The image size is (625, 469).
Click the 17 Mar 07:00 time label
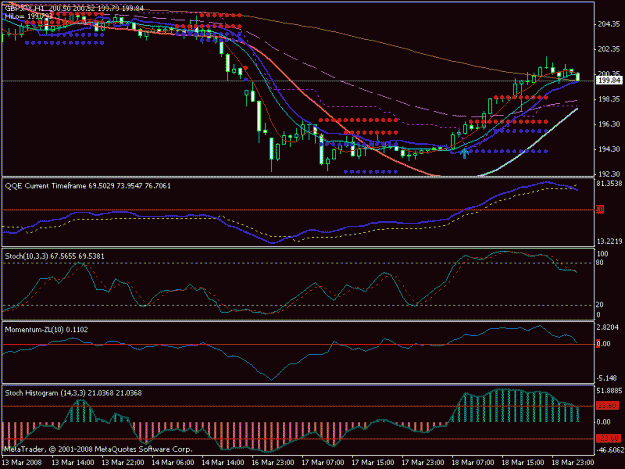(323, 463)
